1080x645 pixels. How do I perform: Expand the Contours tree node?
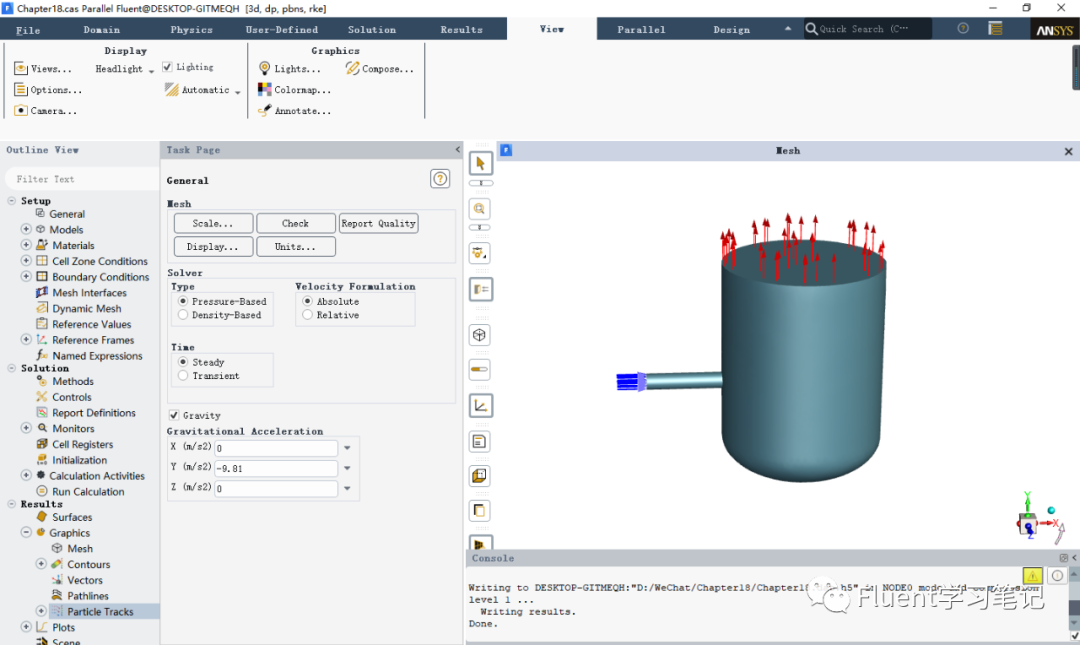click(x=41, y=564)
